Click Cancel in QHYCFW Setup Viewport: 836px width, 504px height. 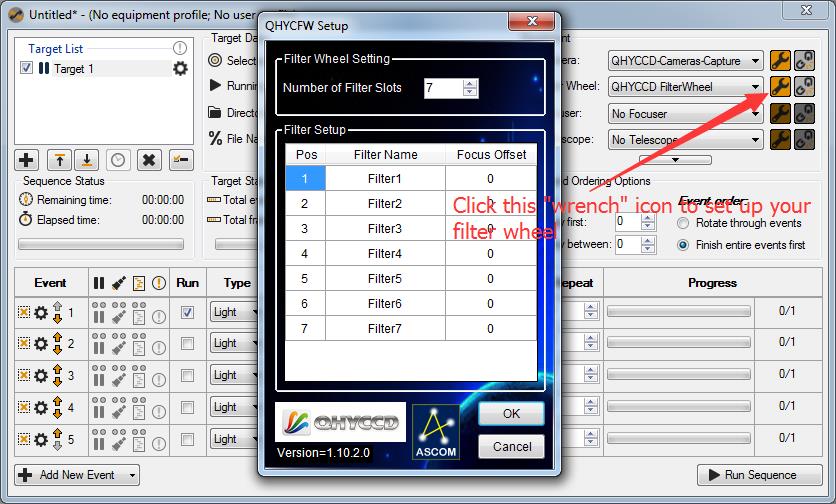[x=511, y=446]
